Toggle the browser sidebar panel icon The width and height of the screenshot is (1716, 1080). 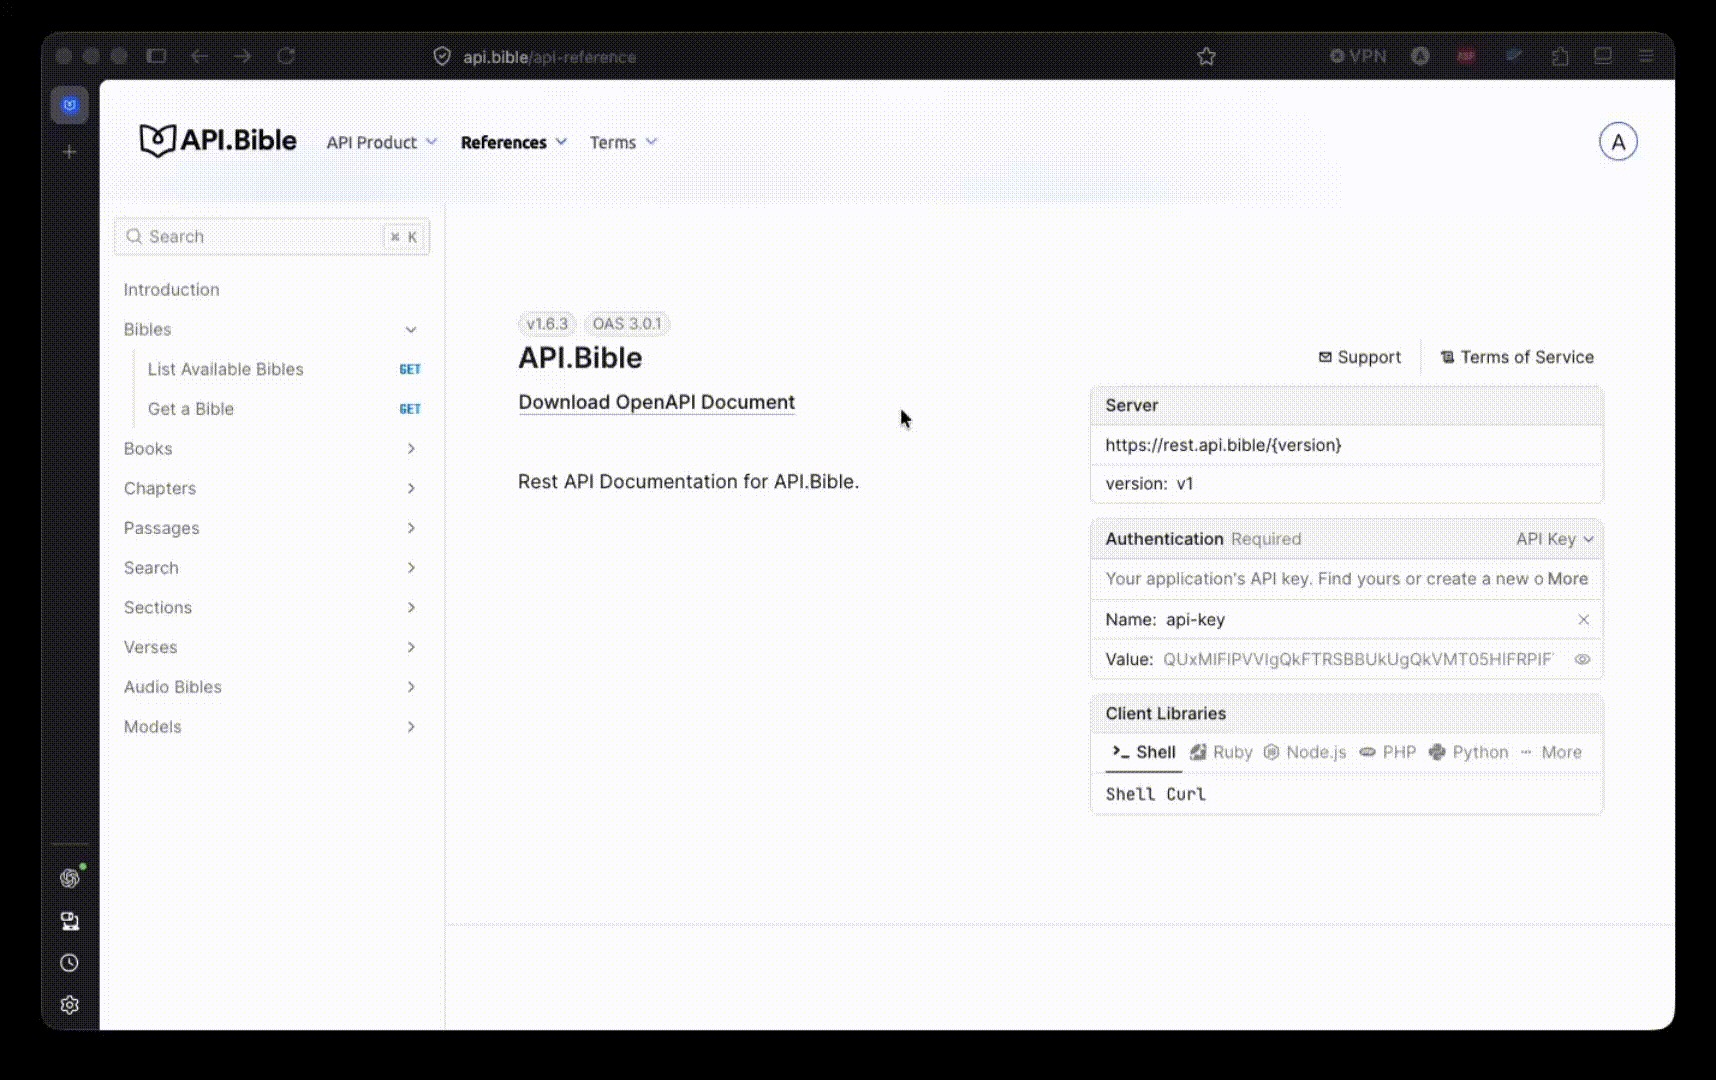click(x=156, y=56)
